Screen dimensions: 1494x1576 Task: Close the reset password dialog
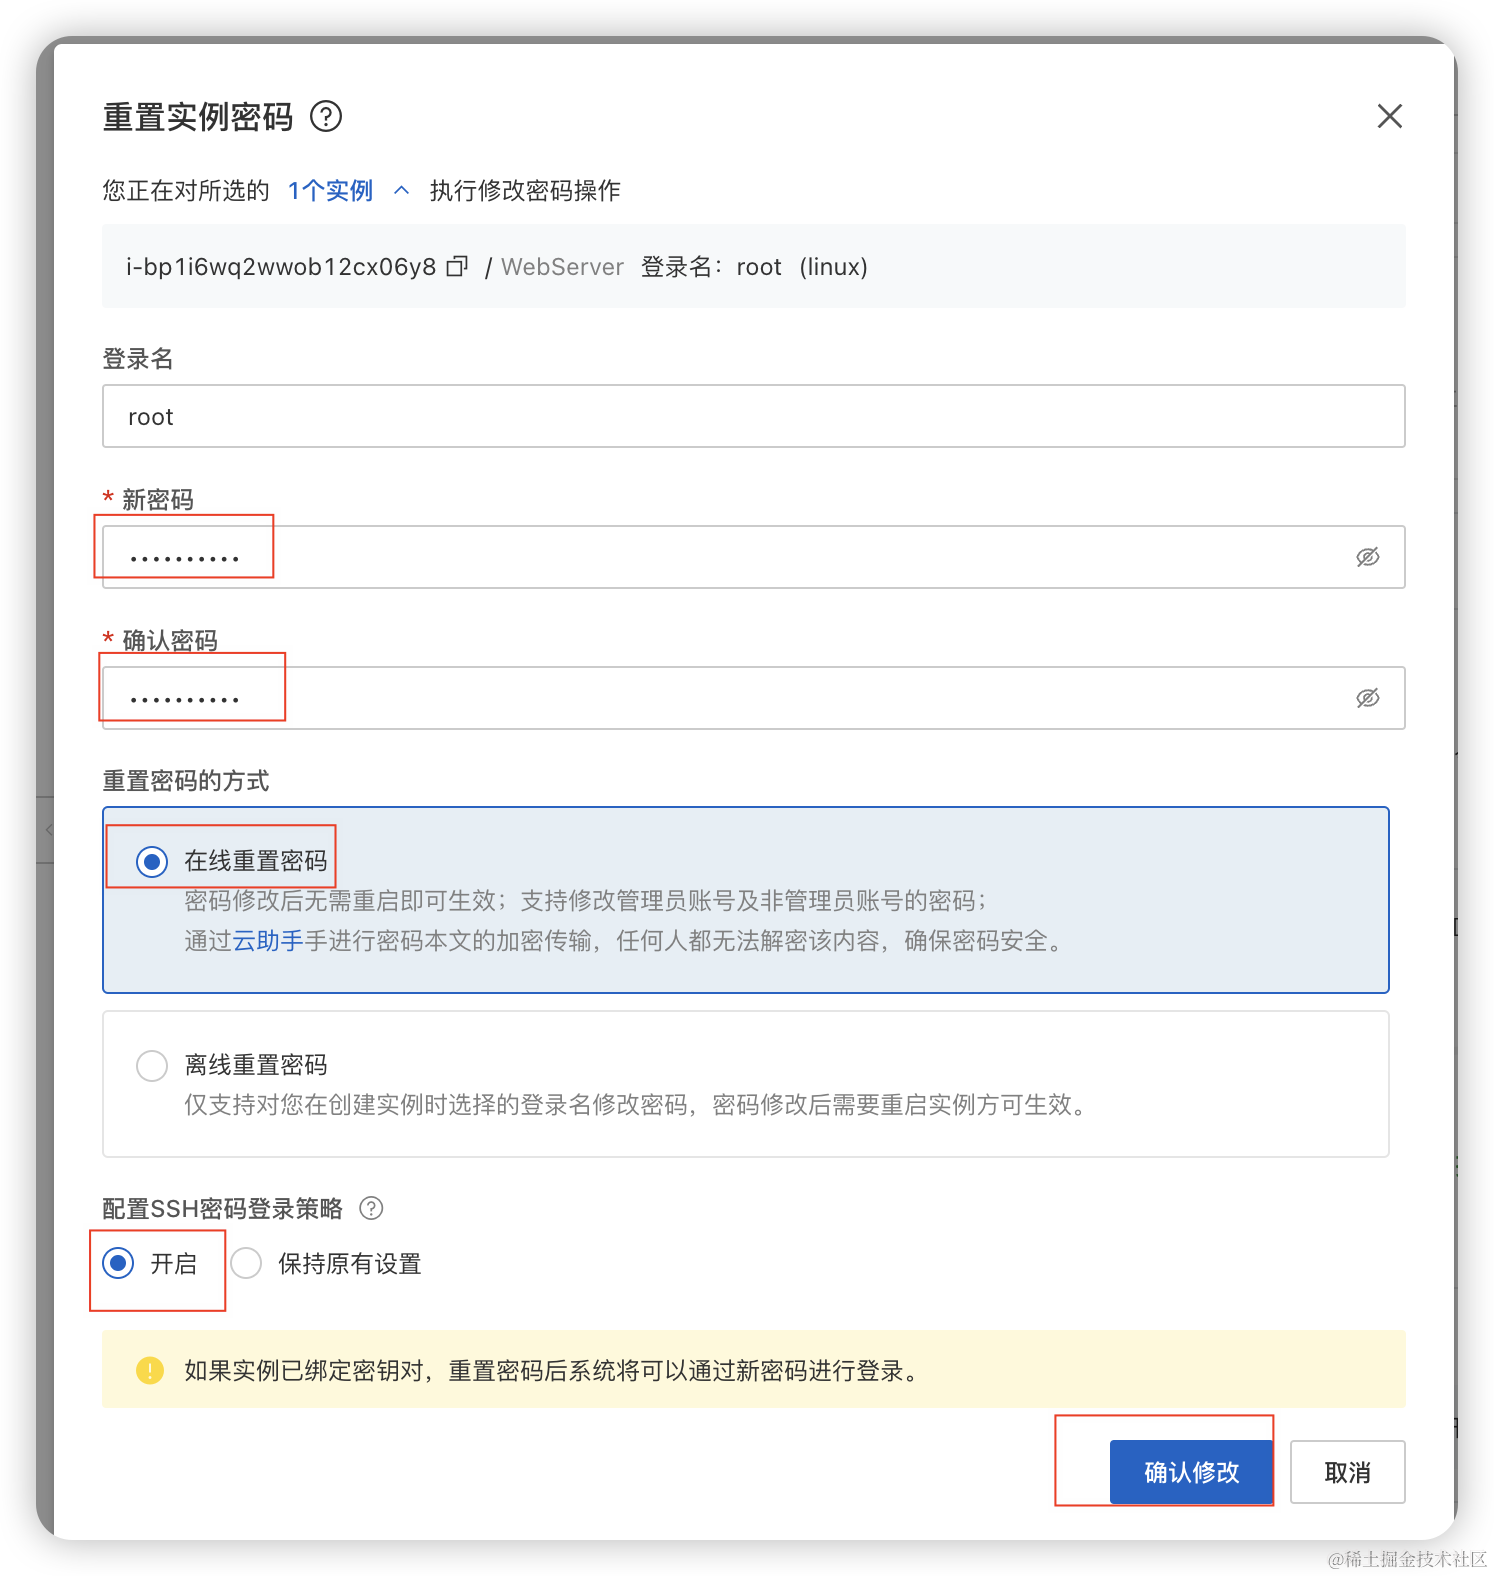coord(1389,117)
